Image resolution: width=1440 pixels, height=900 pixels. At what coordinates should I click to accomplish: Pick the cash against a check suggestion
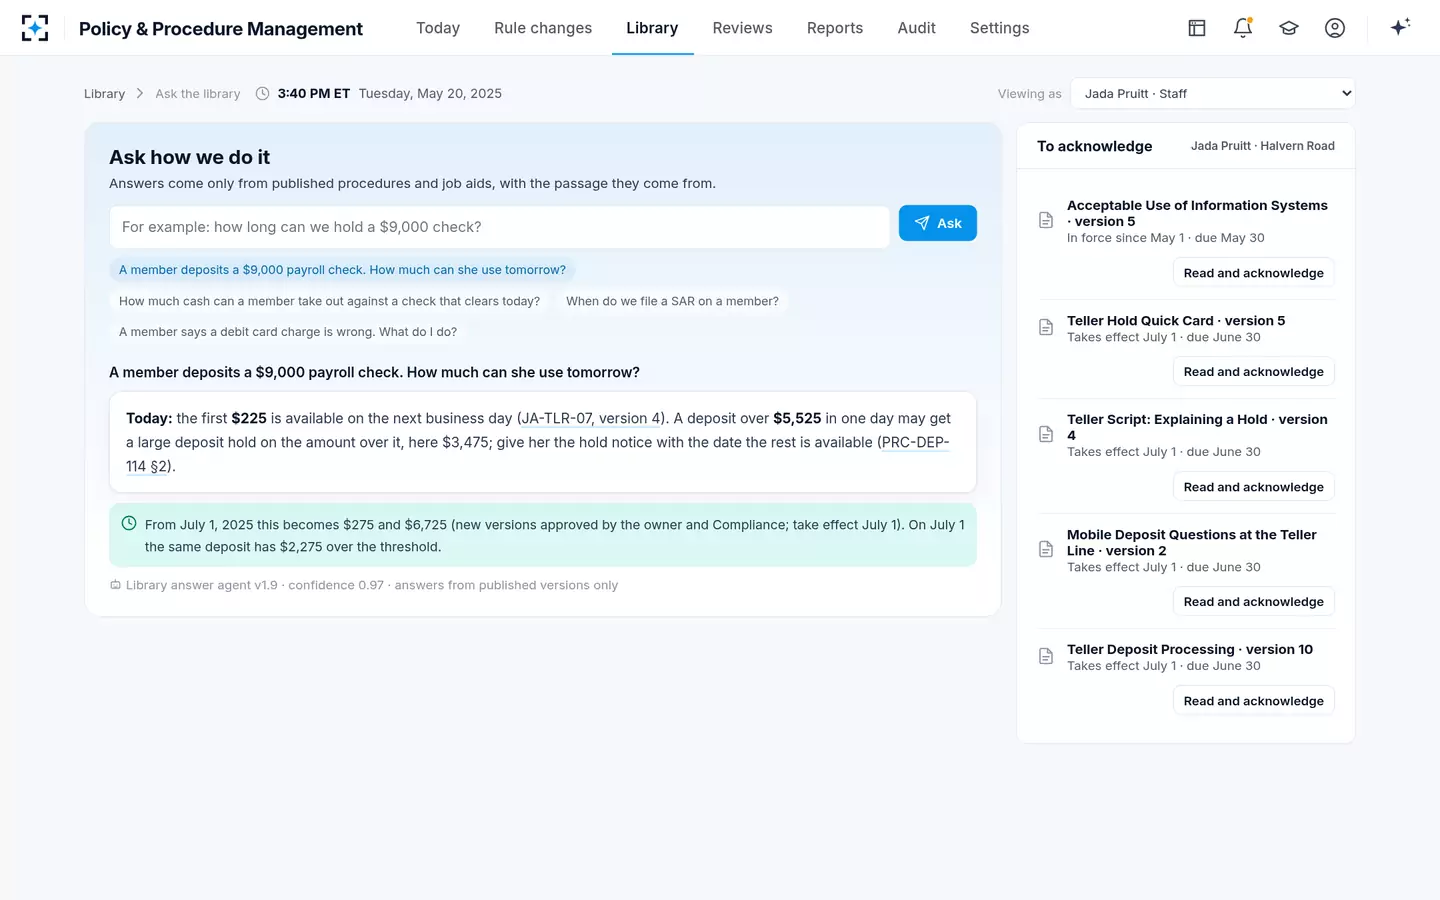[329, 301]
